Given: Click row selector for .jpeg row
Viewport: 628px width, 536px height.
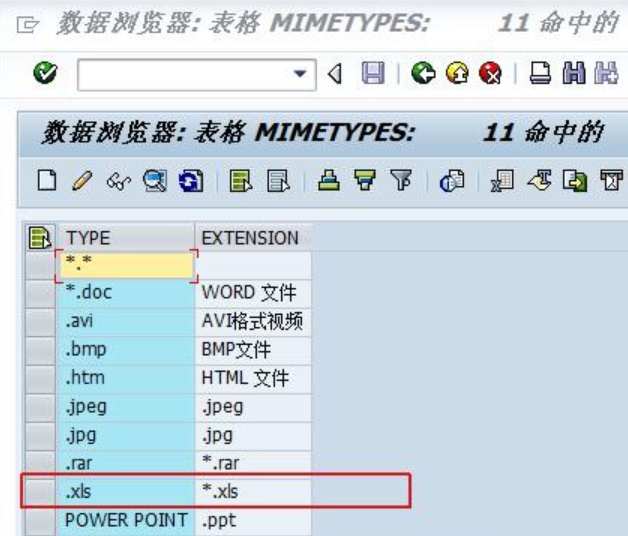Looking at the screenshot, I should [40, 408].
